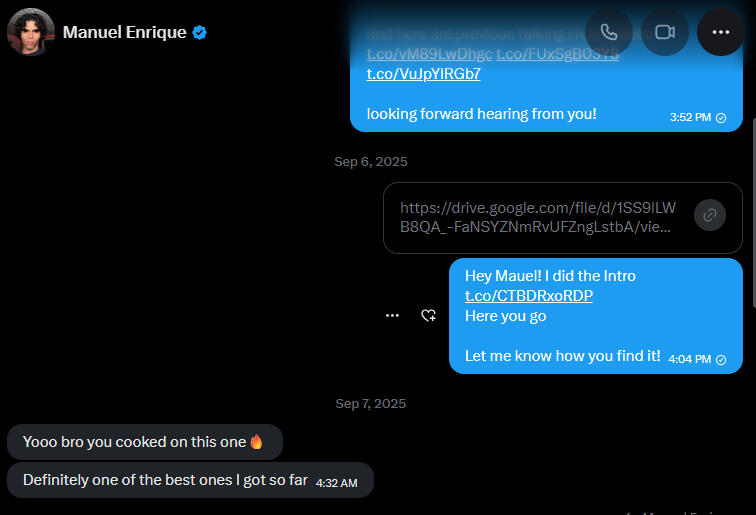Open the t.co/VuJpYIRGb7 link
Viewport: 756px width, 515px height.
click(423, 74)
